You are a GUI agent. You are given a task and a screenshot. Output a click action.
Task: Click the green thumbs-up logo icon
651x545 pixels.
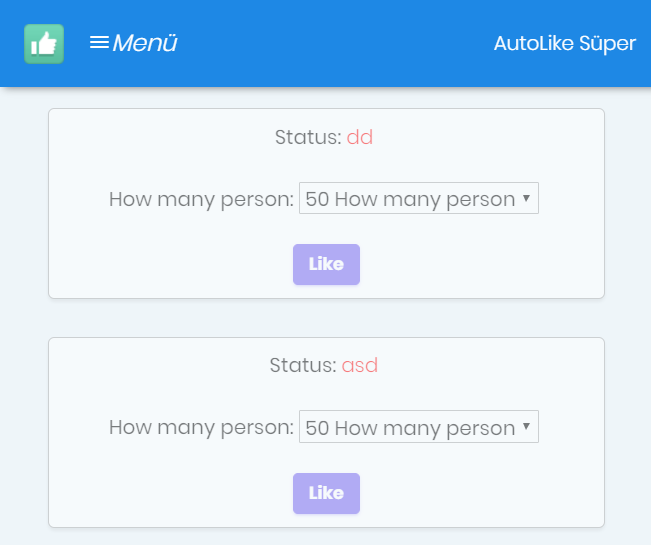click(x=44, y=44)
